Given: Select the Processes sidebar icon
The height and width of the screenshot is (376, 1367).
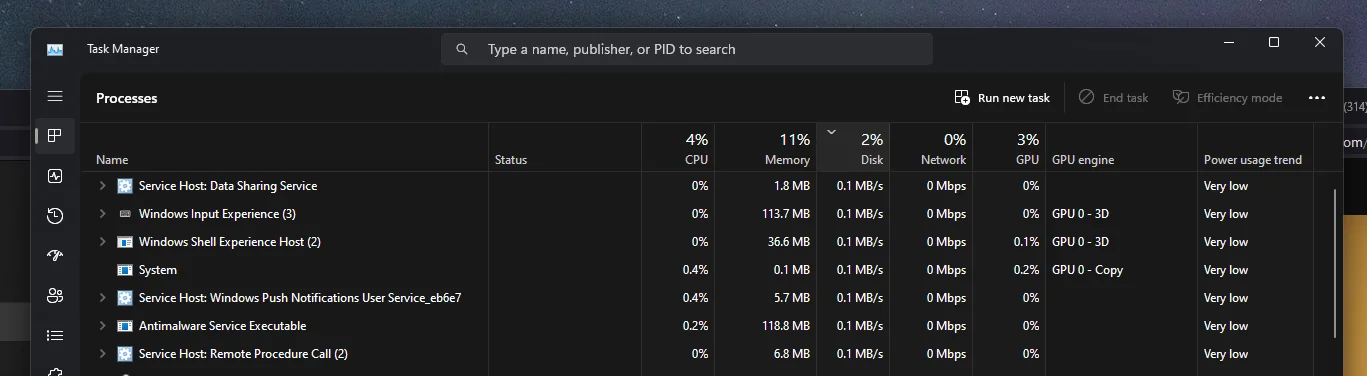Looking at the screenshot, I should (x=55, y=136).
